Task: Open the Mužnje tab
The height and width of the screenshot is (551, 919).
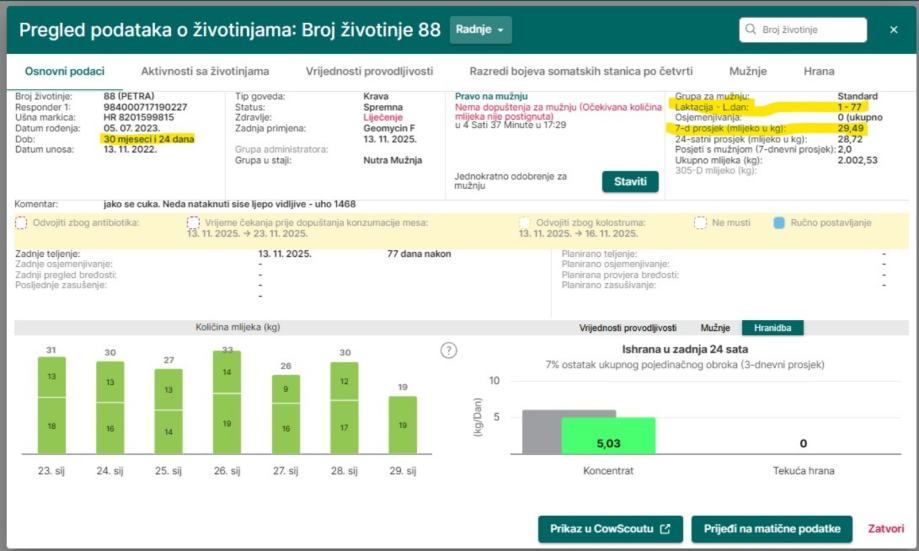Action: 747,71
